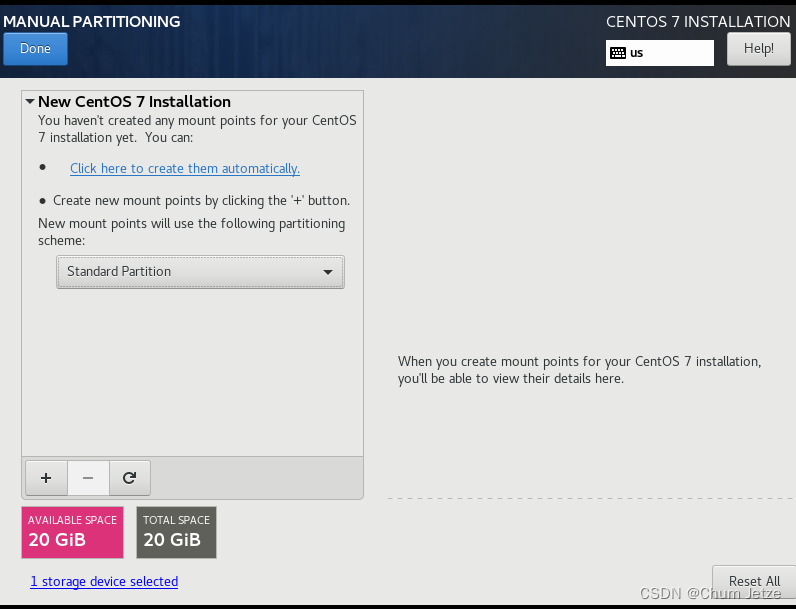Click the 'You haven't created any mount points' text

pyautogui.click(x=197, y=129)
